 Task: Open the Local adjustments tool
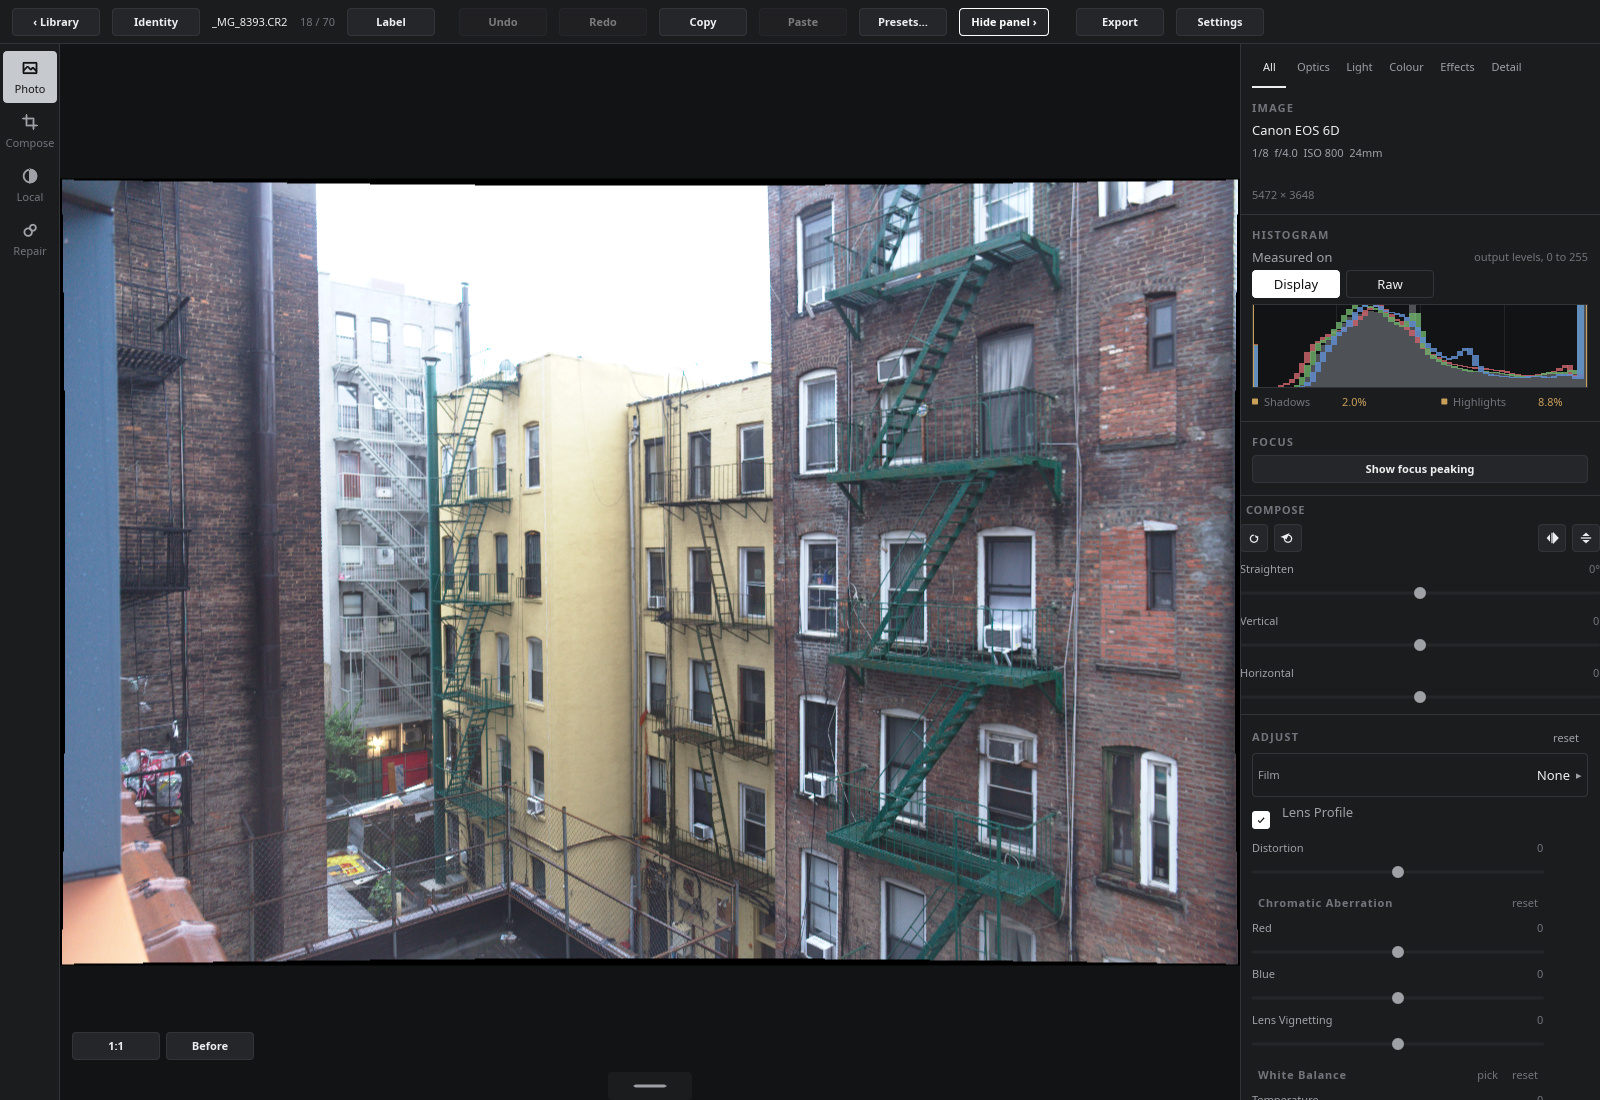(30, 185)
